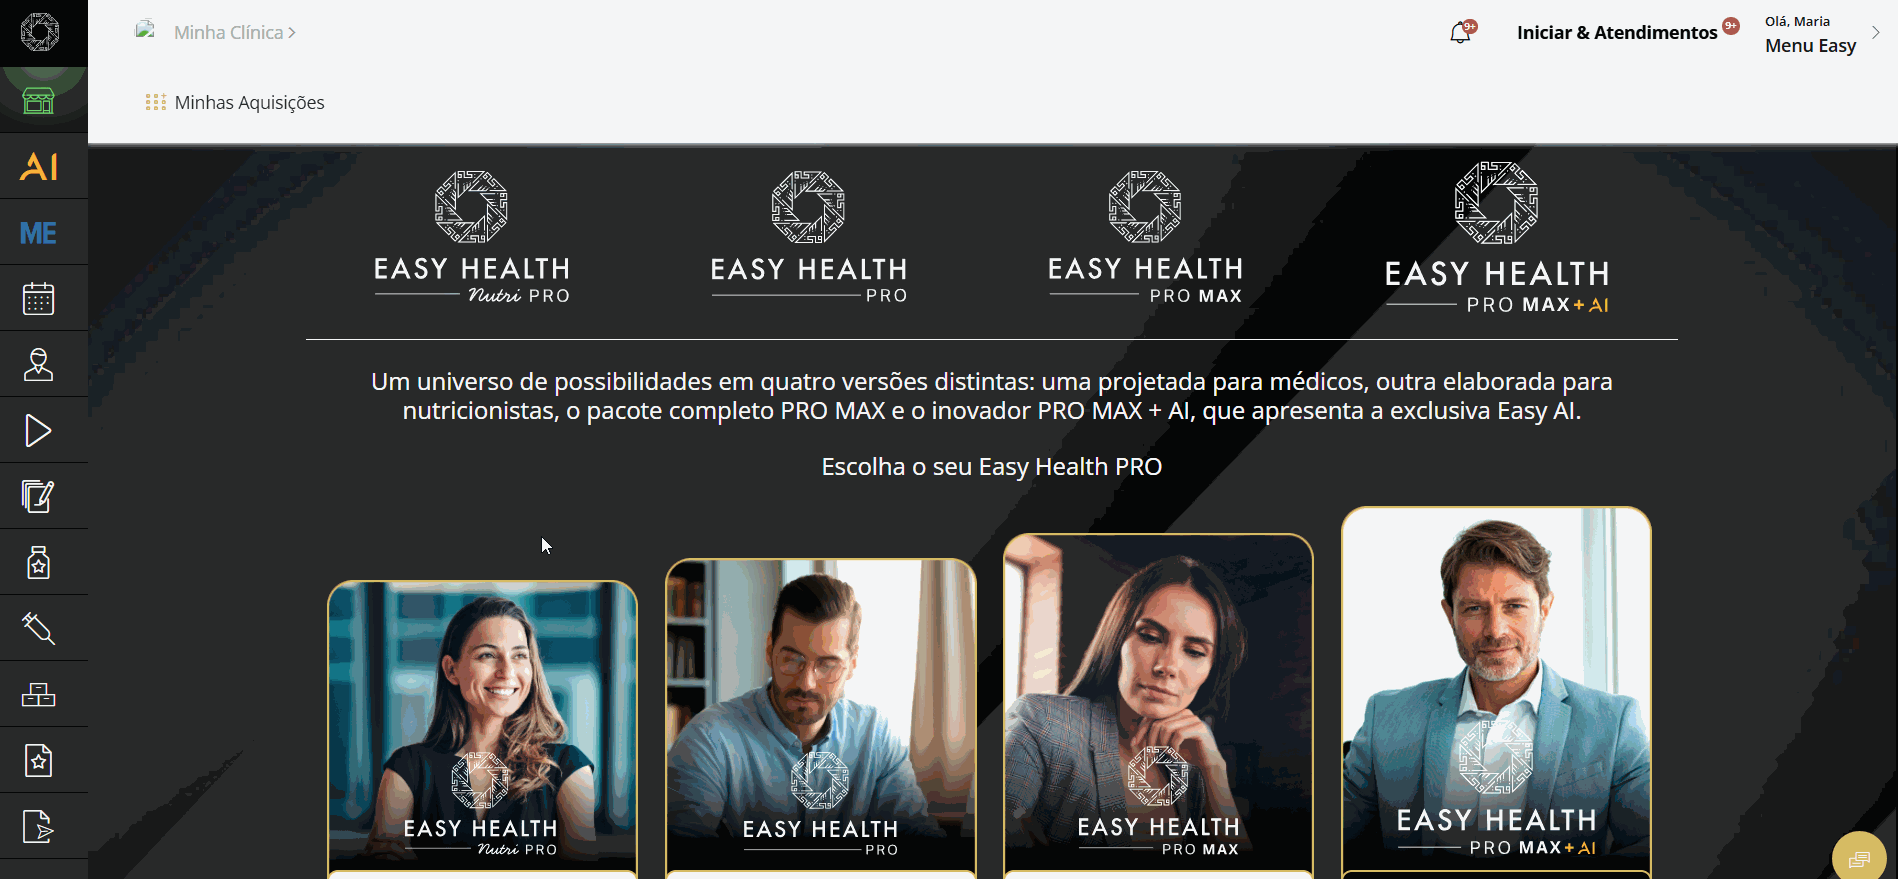Select the Easy Health PRO MAX+AI card
The width and height of the screenshot is (1898, 879).
[x=1496, y=692]
